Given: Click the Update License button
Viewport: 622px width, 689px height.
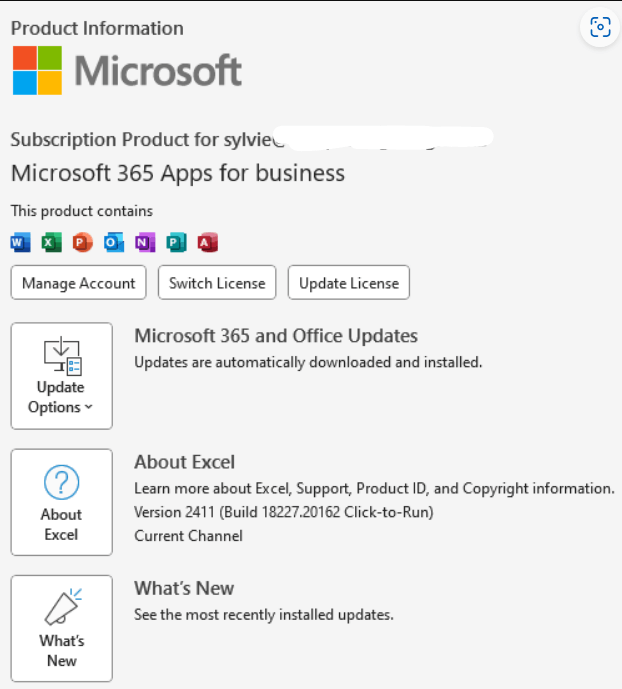Looking at the screenshot, I should 349,283.
